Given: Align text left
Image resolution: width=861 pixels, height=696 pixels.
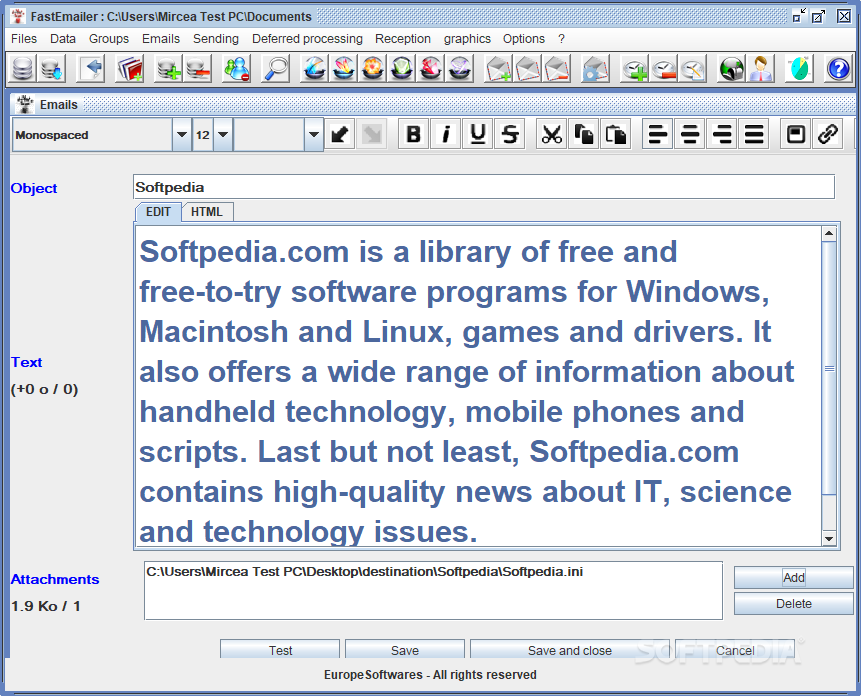Looking at the screenshot, I should click(658, 134).
